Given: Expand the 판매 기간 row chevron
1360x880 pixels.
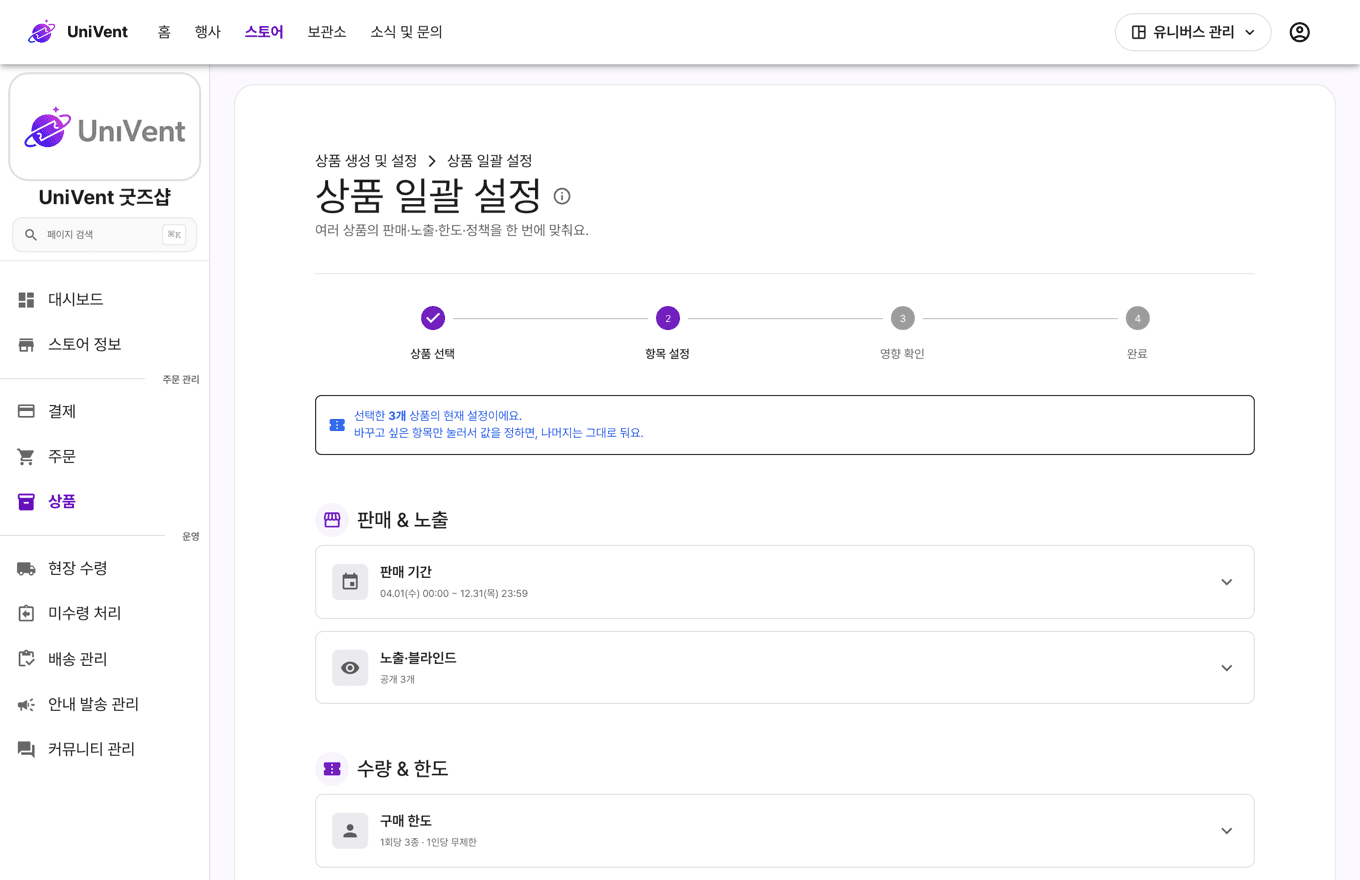Looking at the screenshot, I should coord(1227,582).
